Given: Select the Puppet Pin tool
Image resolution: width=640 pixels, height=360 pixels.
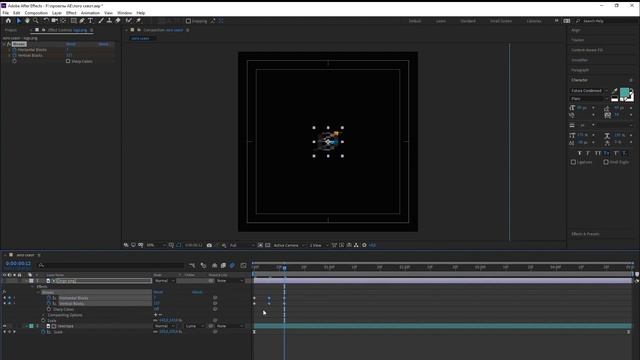Looking at the screenshot, I should point(138,20).
